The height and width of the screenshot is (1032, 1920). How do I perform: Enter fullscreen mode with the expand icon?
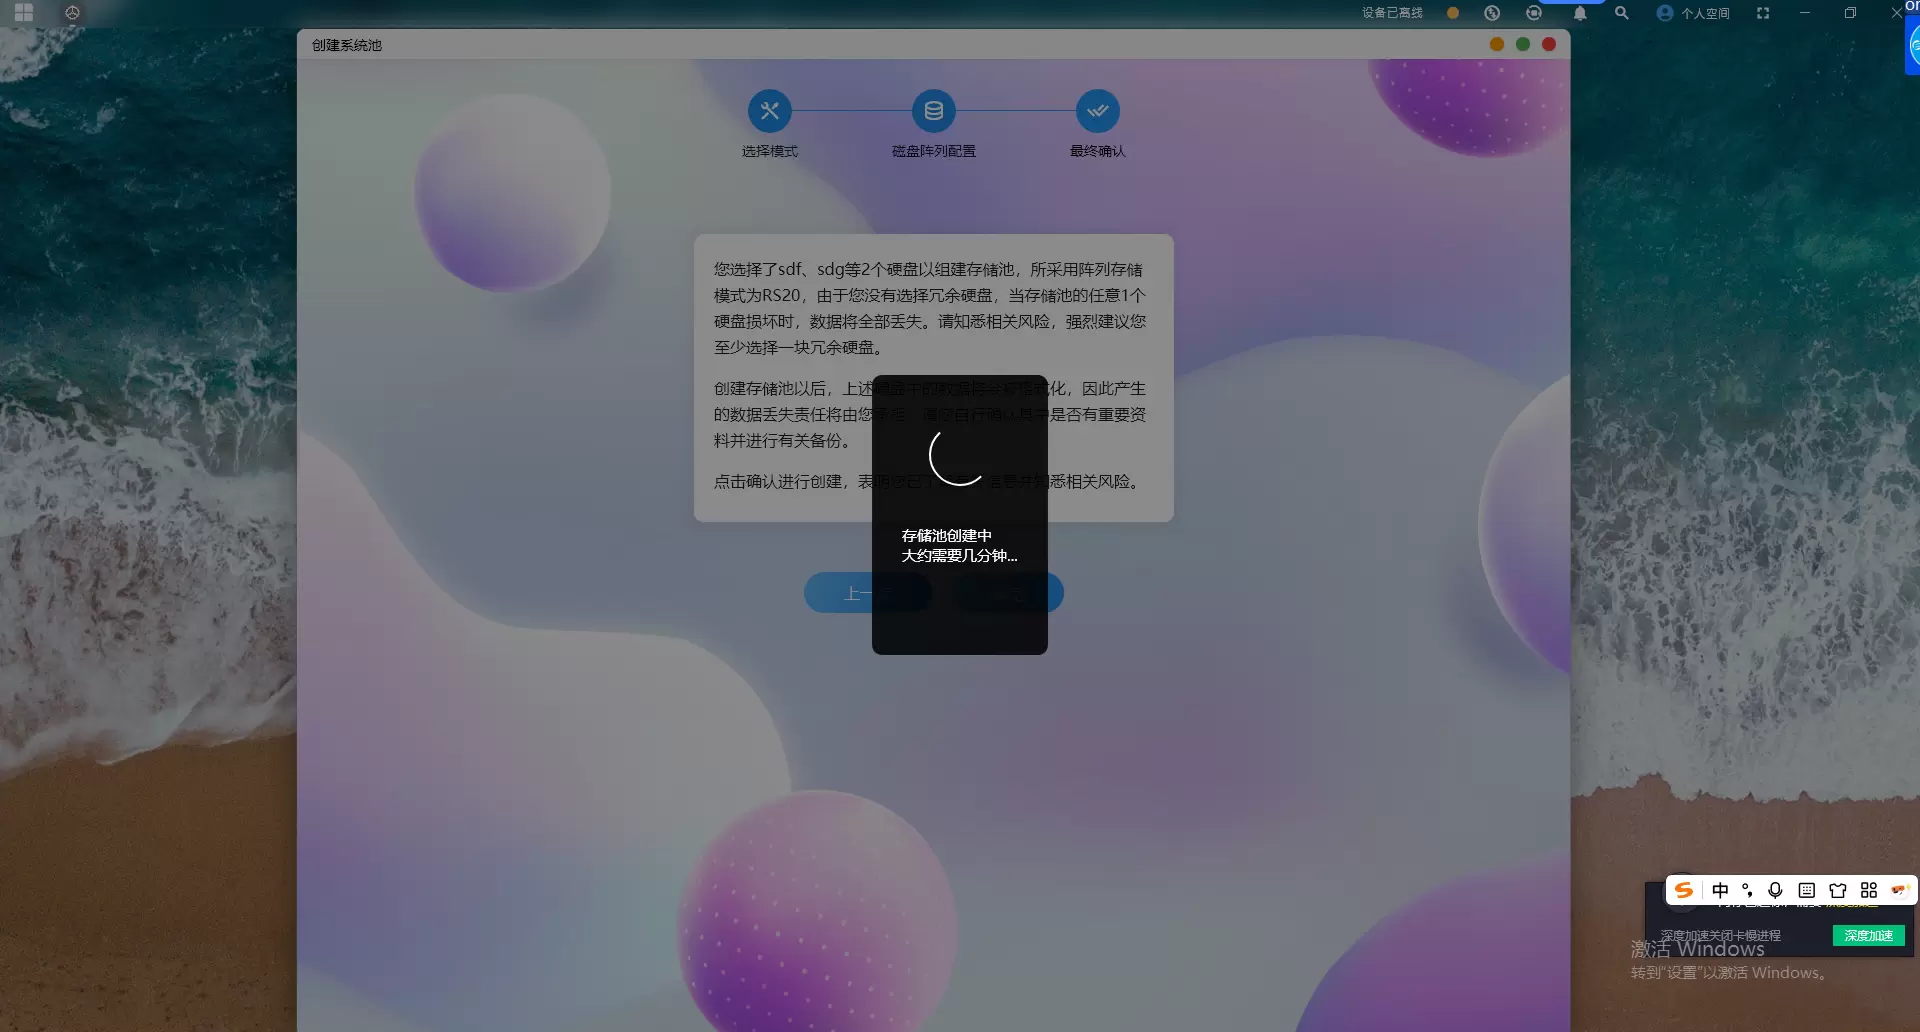[1763, 13]
